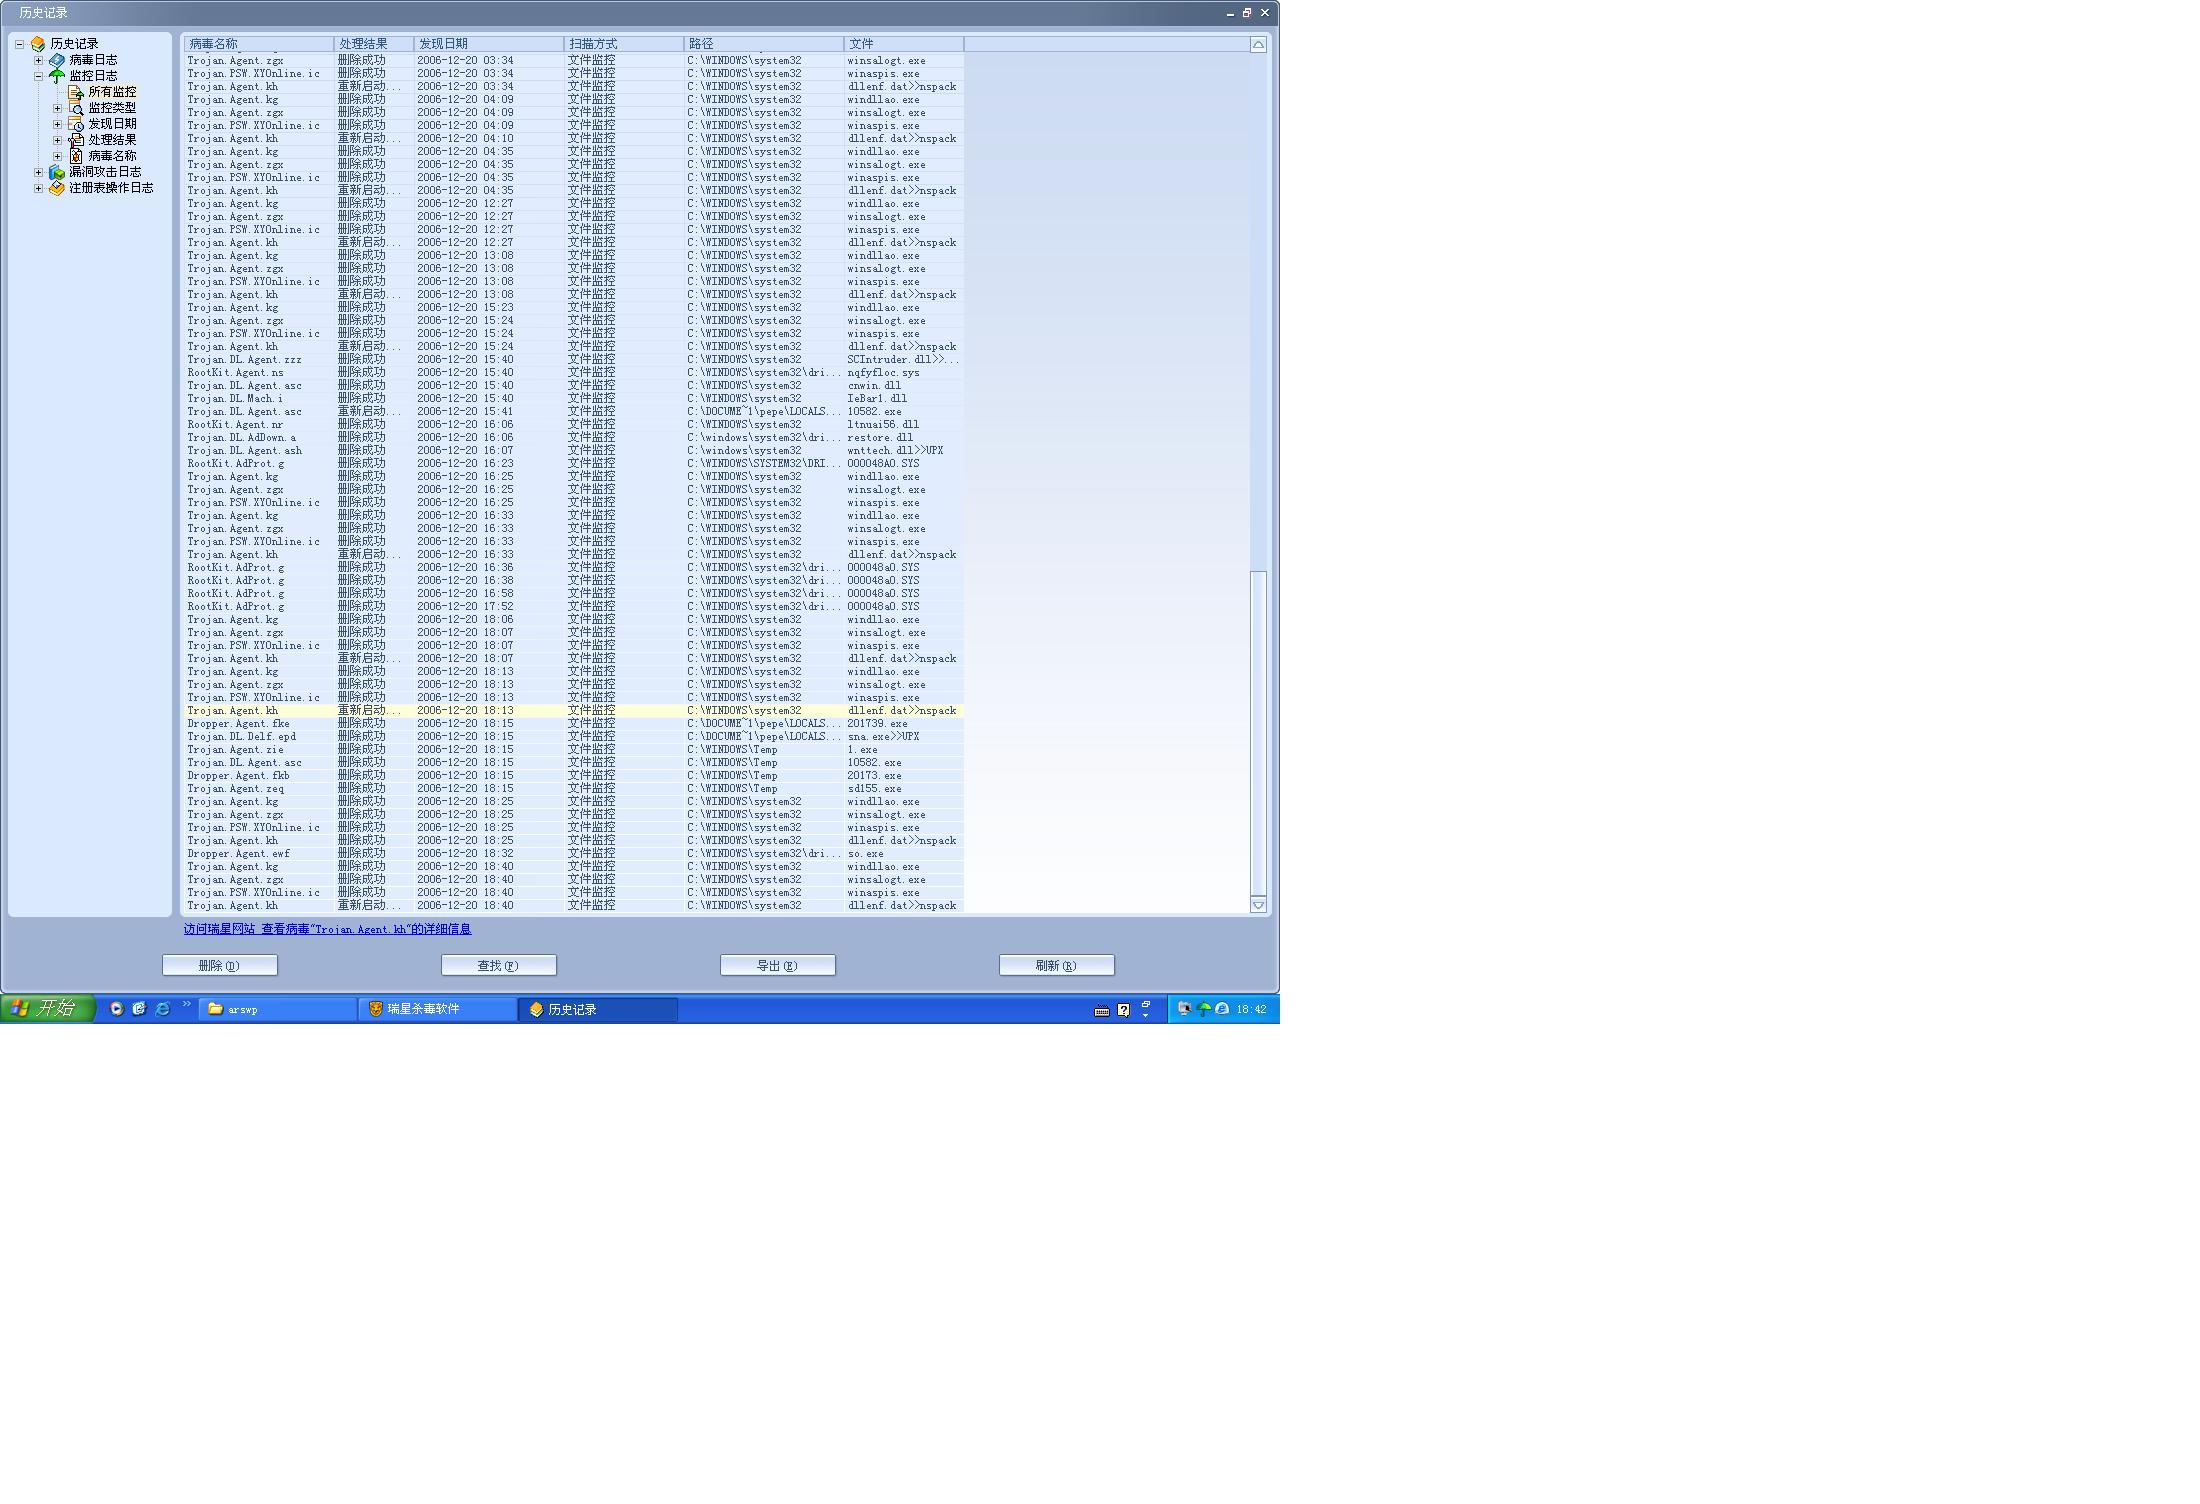Collapse the 监控日志 tree node

click(39, 76)
